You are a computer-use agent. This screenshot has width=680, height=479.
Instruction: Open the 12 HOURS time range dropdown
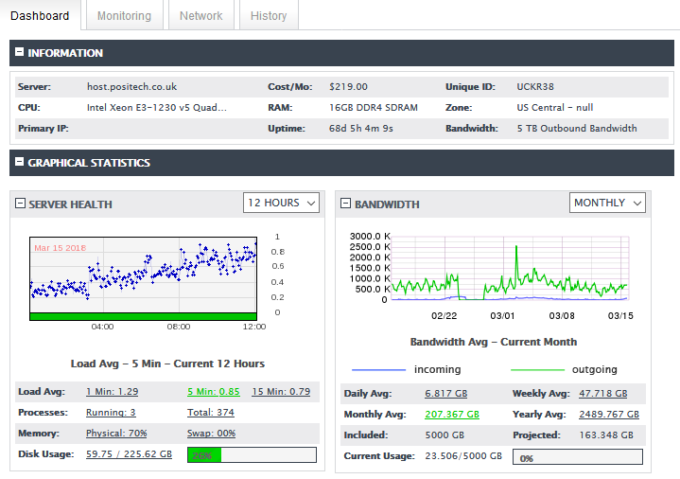pyautogui.click(x=281, y=203)
